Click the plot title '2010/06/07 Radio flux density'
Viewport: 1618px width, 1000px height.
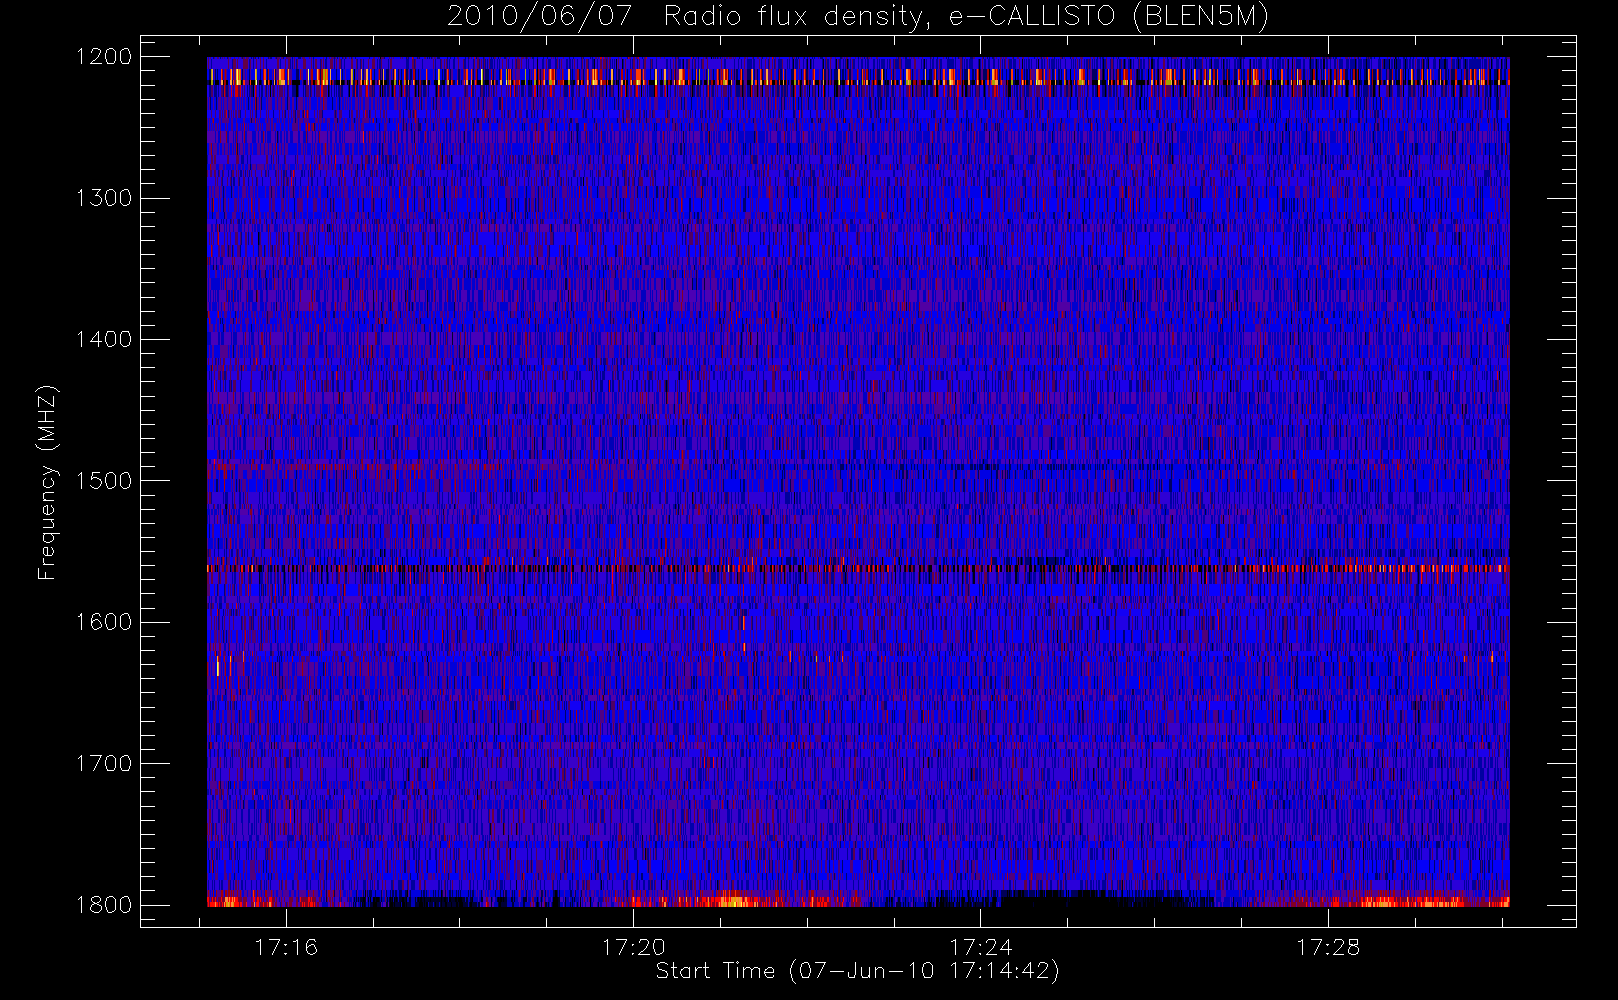(858, 17)
